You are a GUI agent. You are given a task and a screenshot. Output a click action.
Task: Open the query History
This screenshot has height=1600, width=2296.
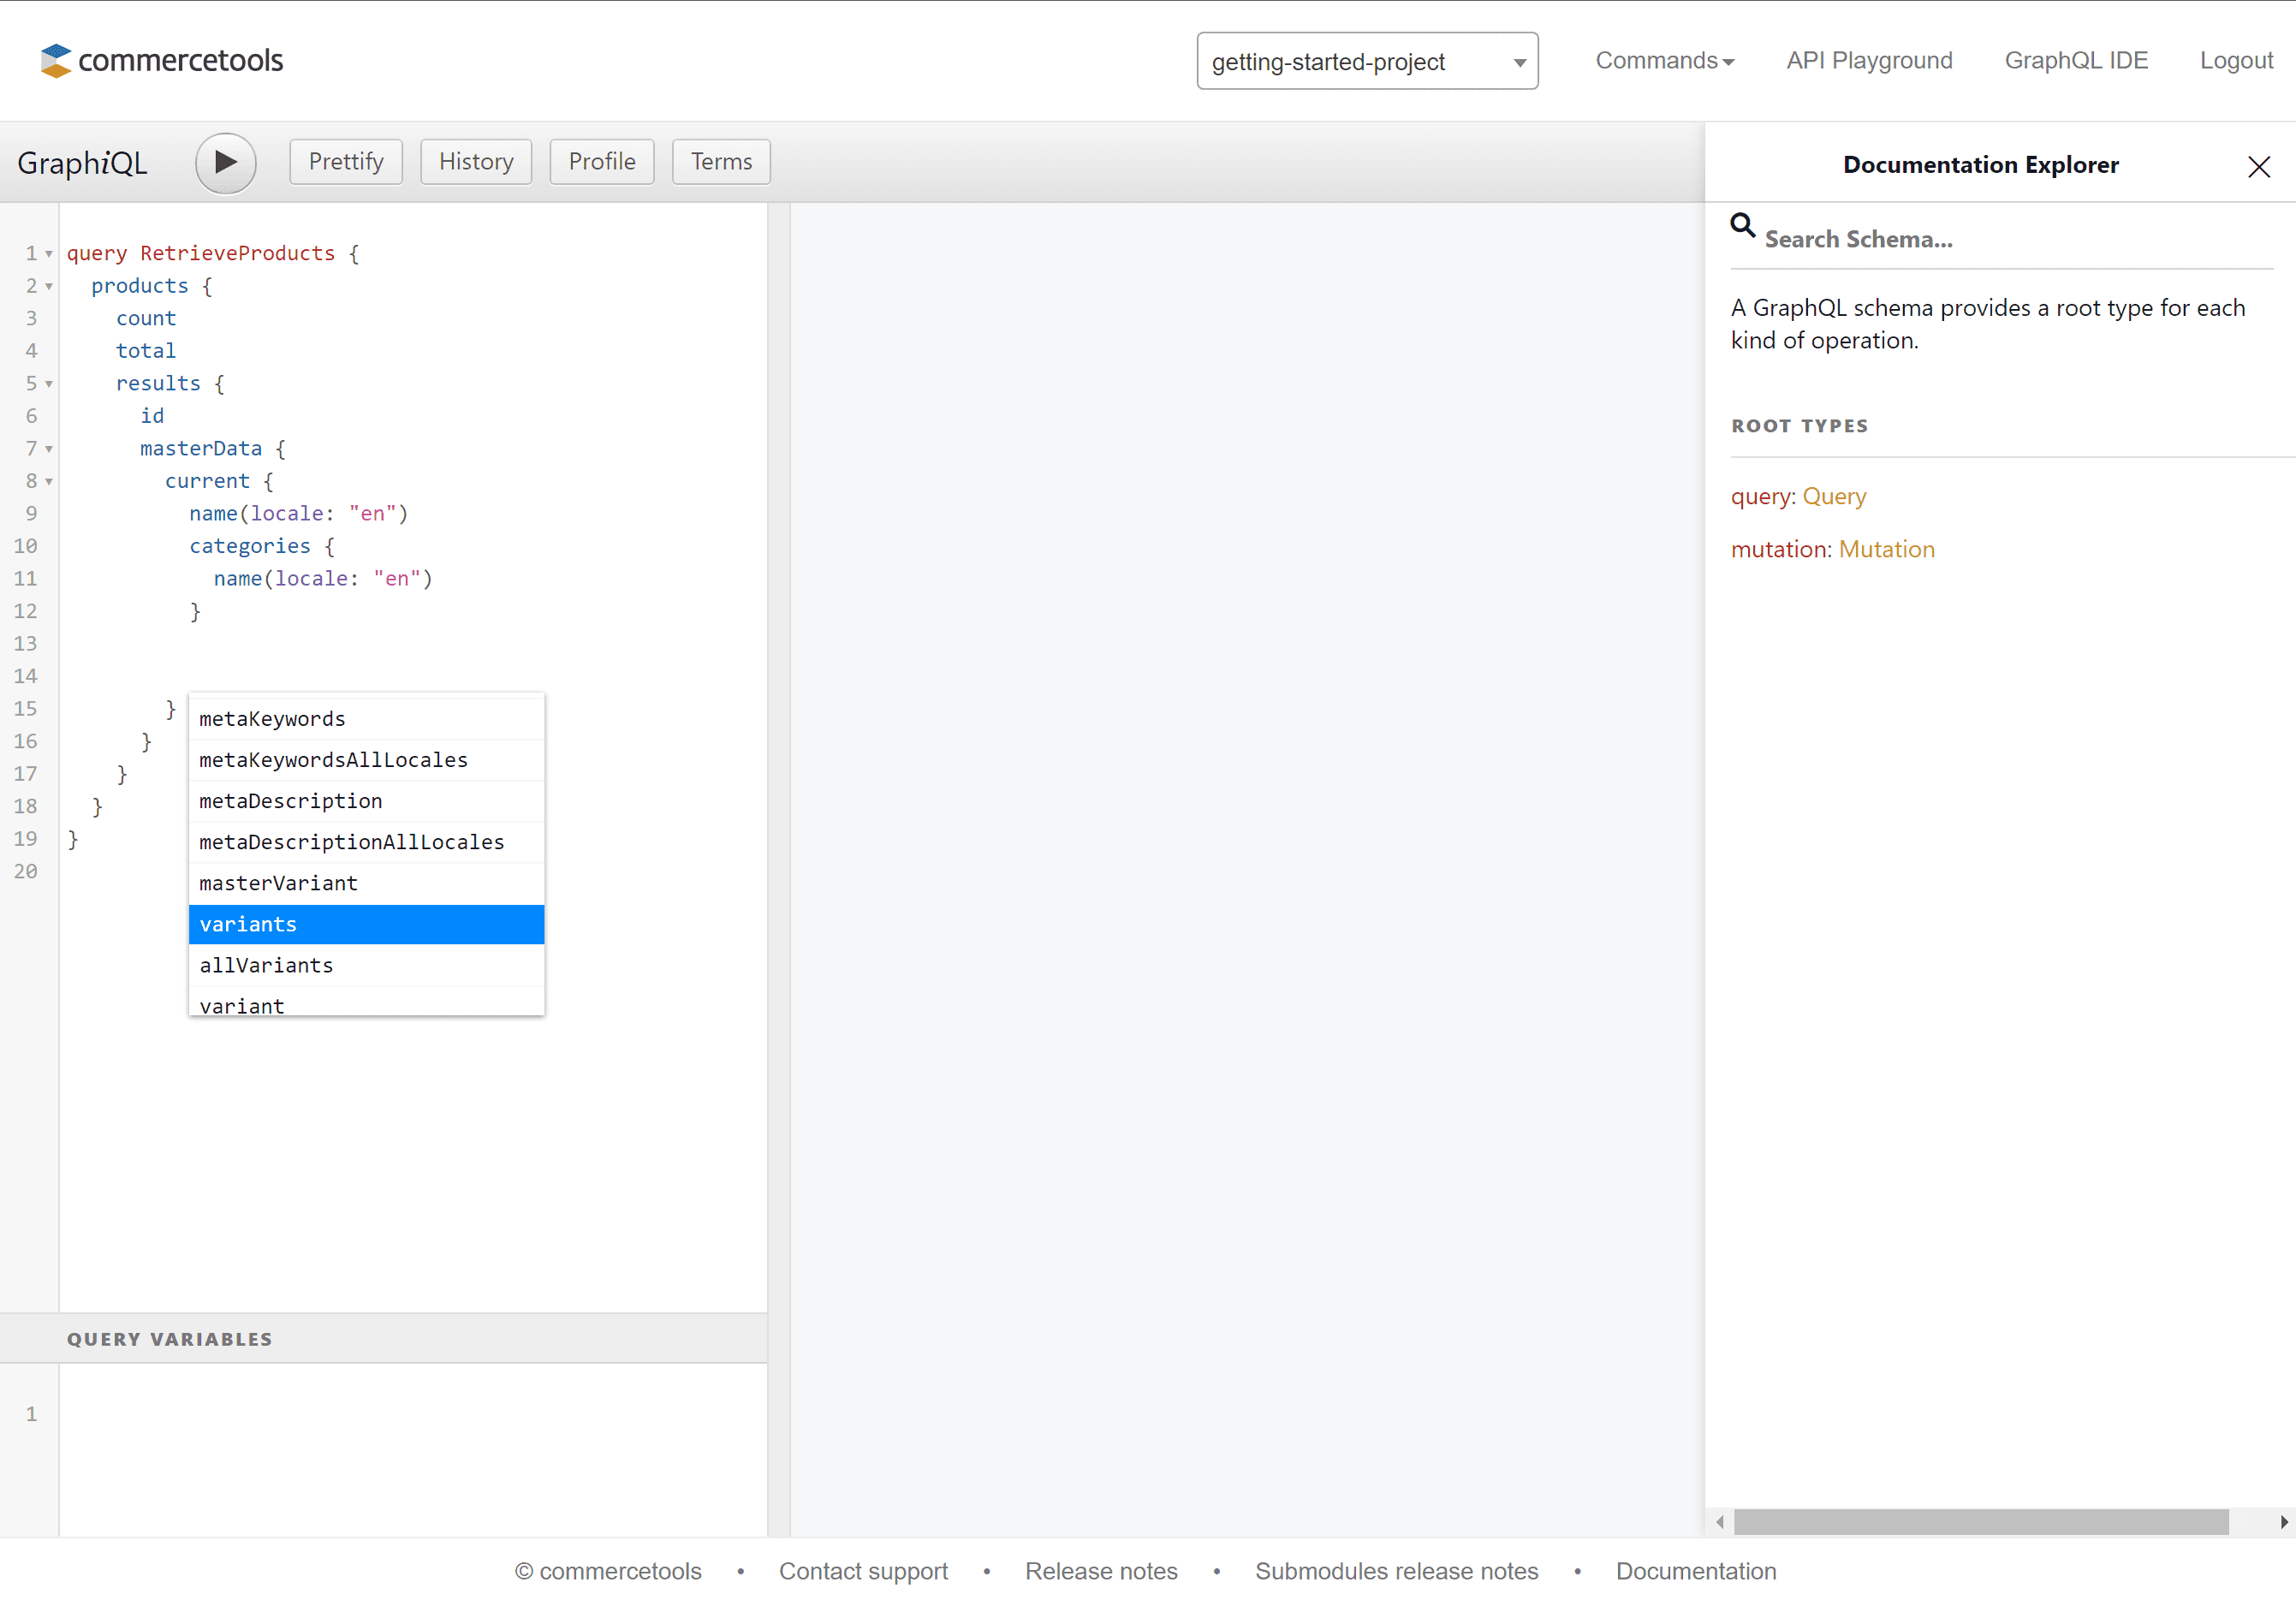pos(475,162)
